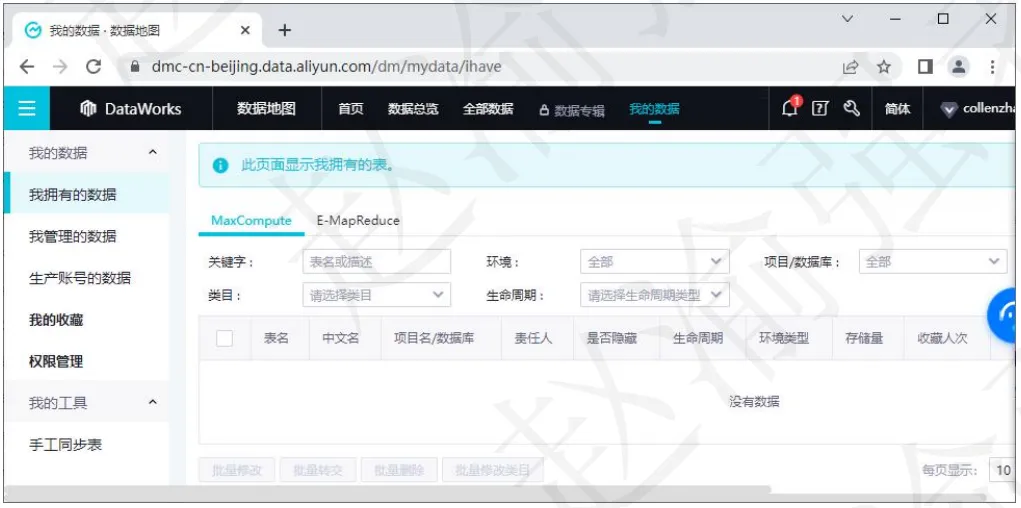1021x508 pixels.
Task: Toggle the browser side panel icon
Action: (x=925, y=66)
